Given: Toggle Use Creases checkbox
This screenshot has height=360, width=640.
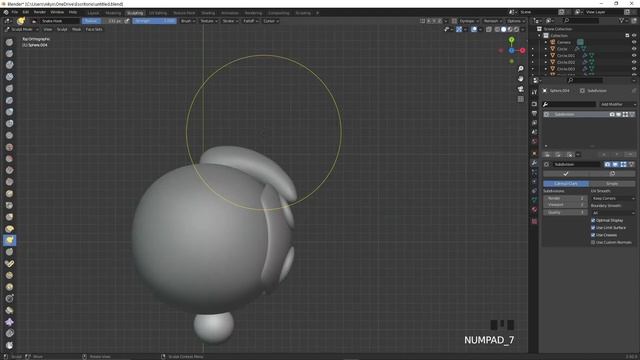Looking at the screenshot, I should point(593,235).
